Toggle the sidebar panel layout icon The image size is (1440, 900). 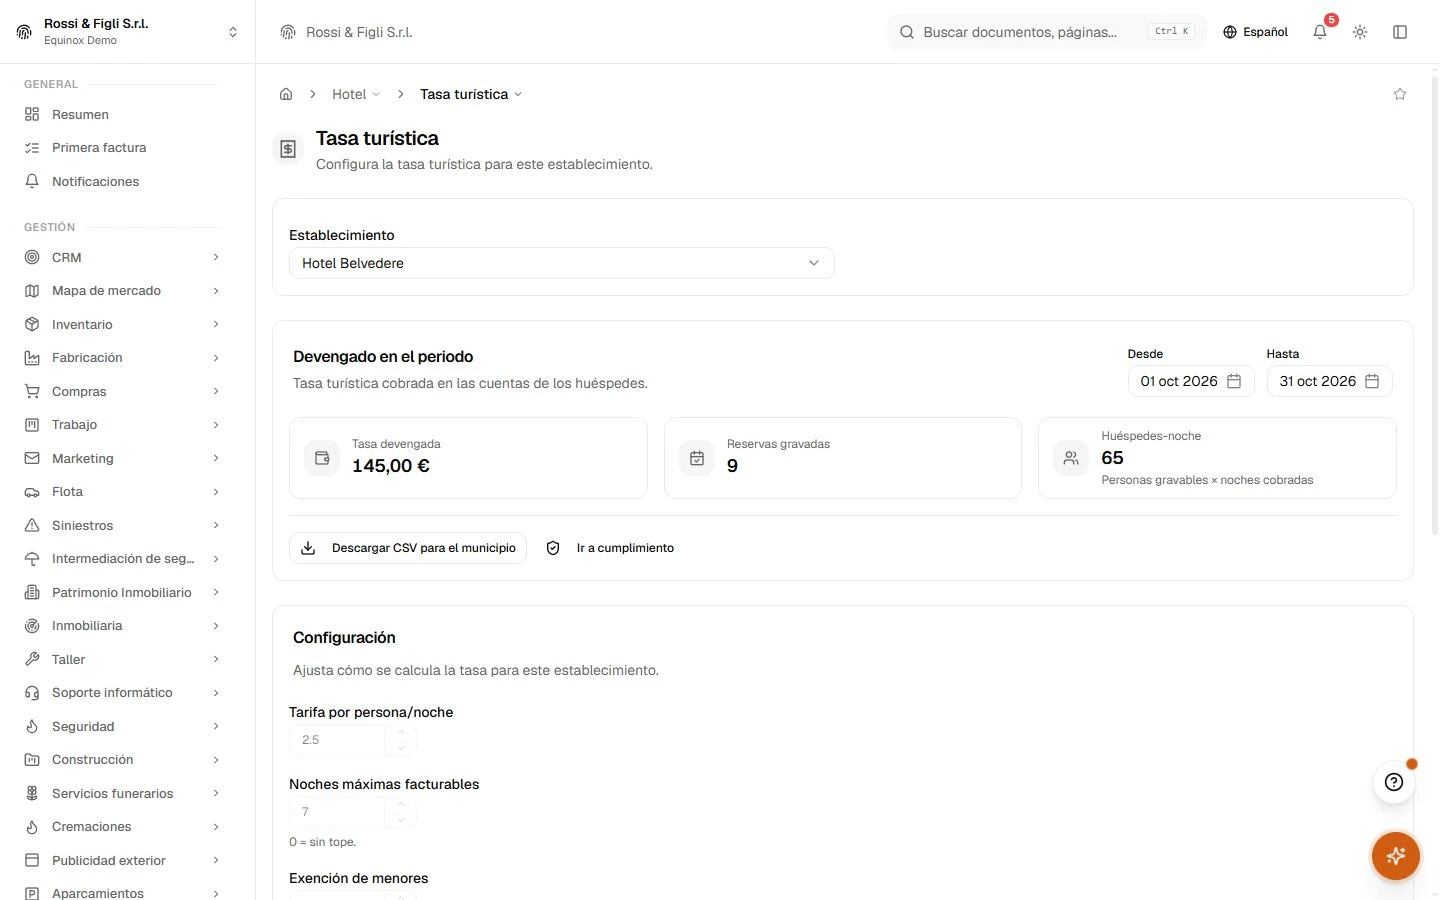click(x=1400, y=32)
